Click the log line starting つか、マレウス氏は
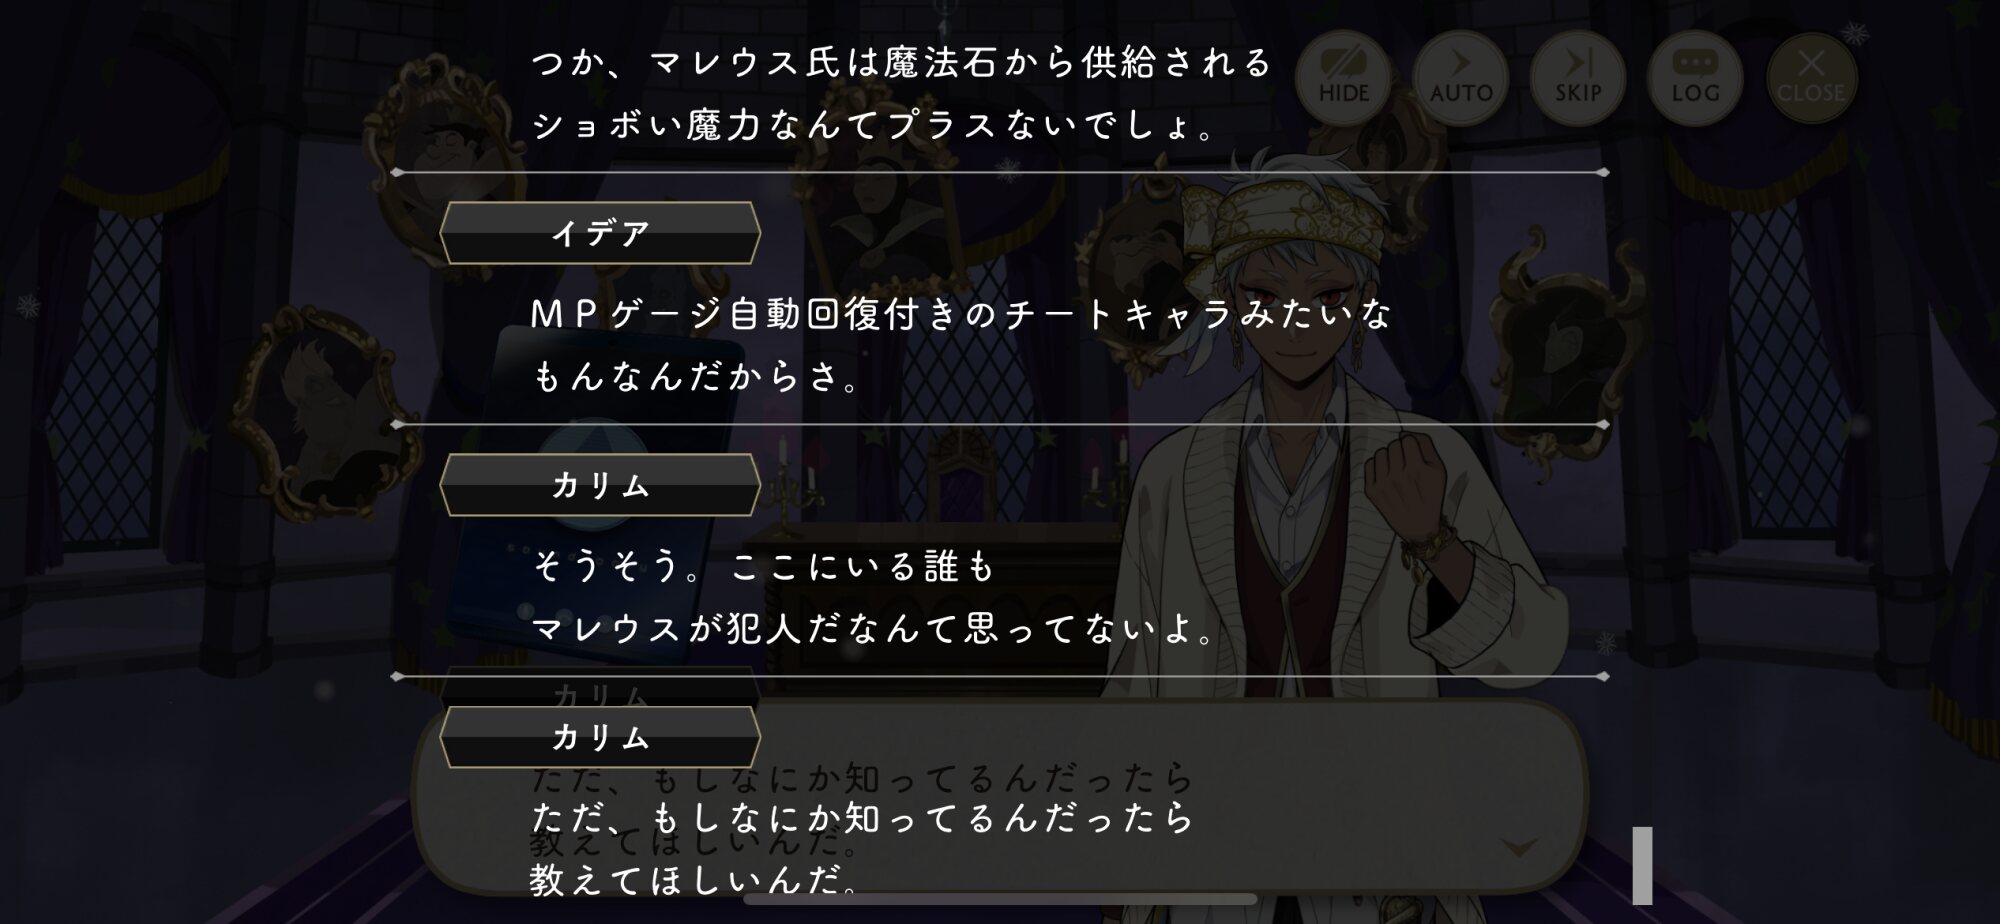 (900, 94)
